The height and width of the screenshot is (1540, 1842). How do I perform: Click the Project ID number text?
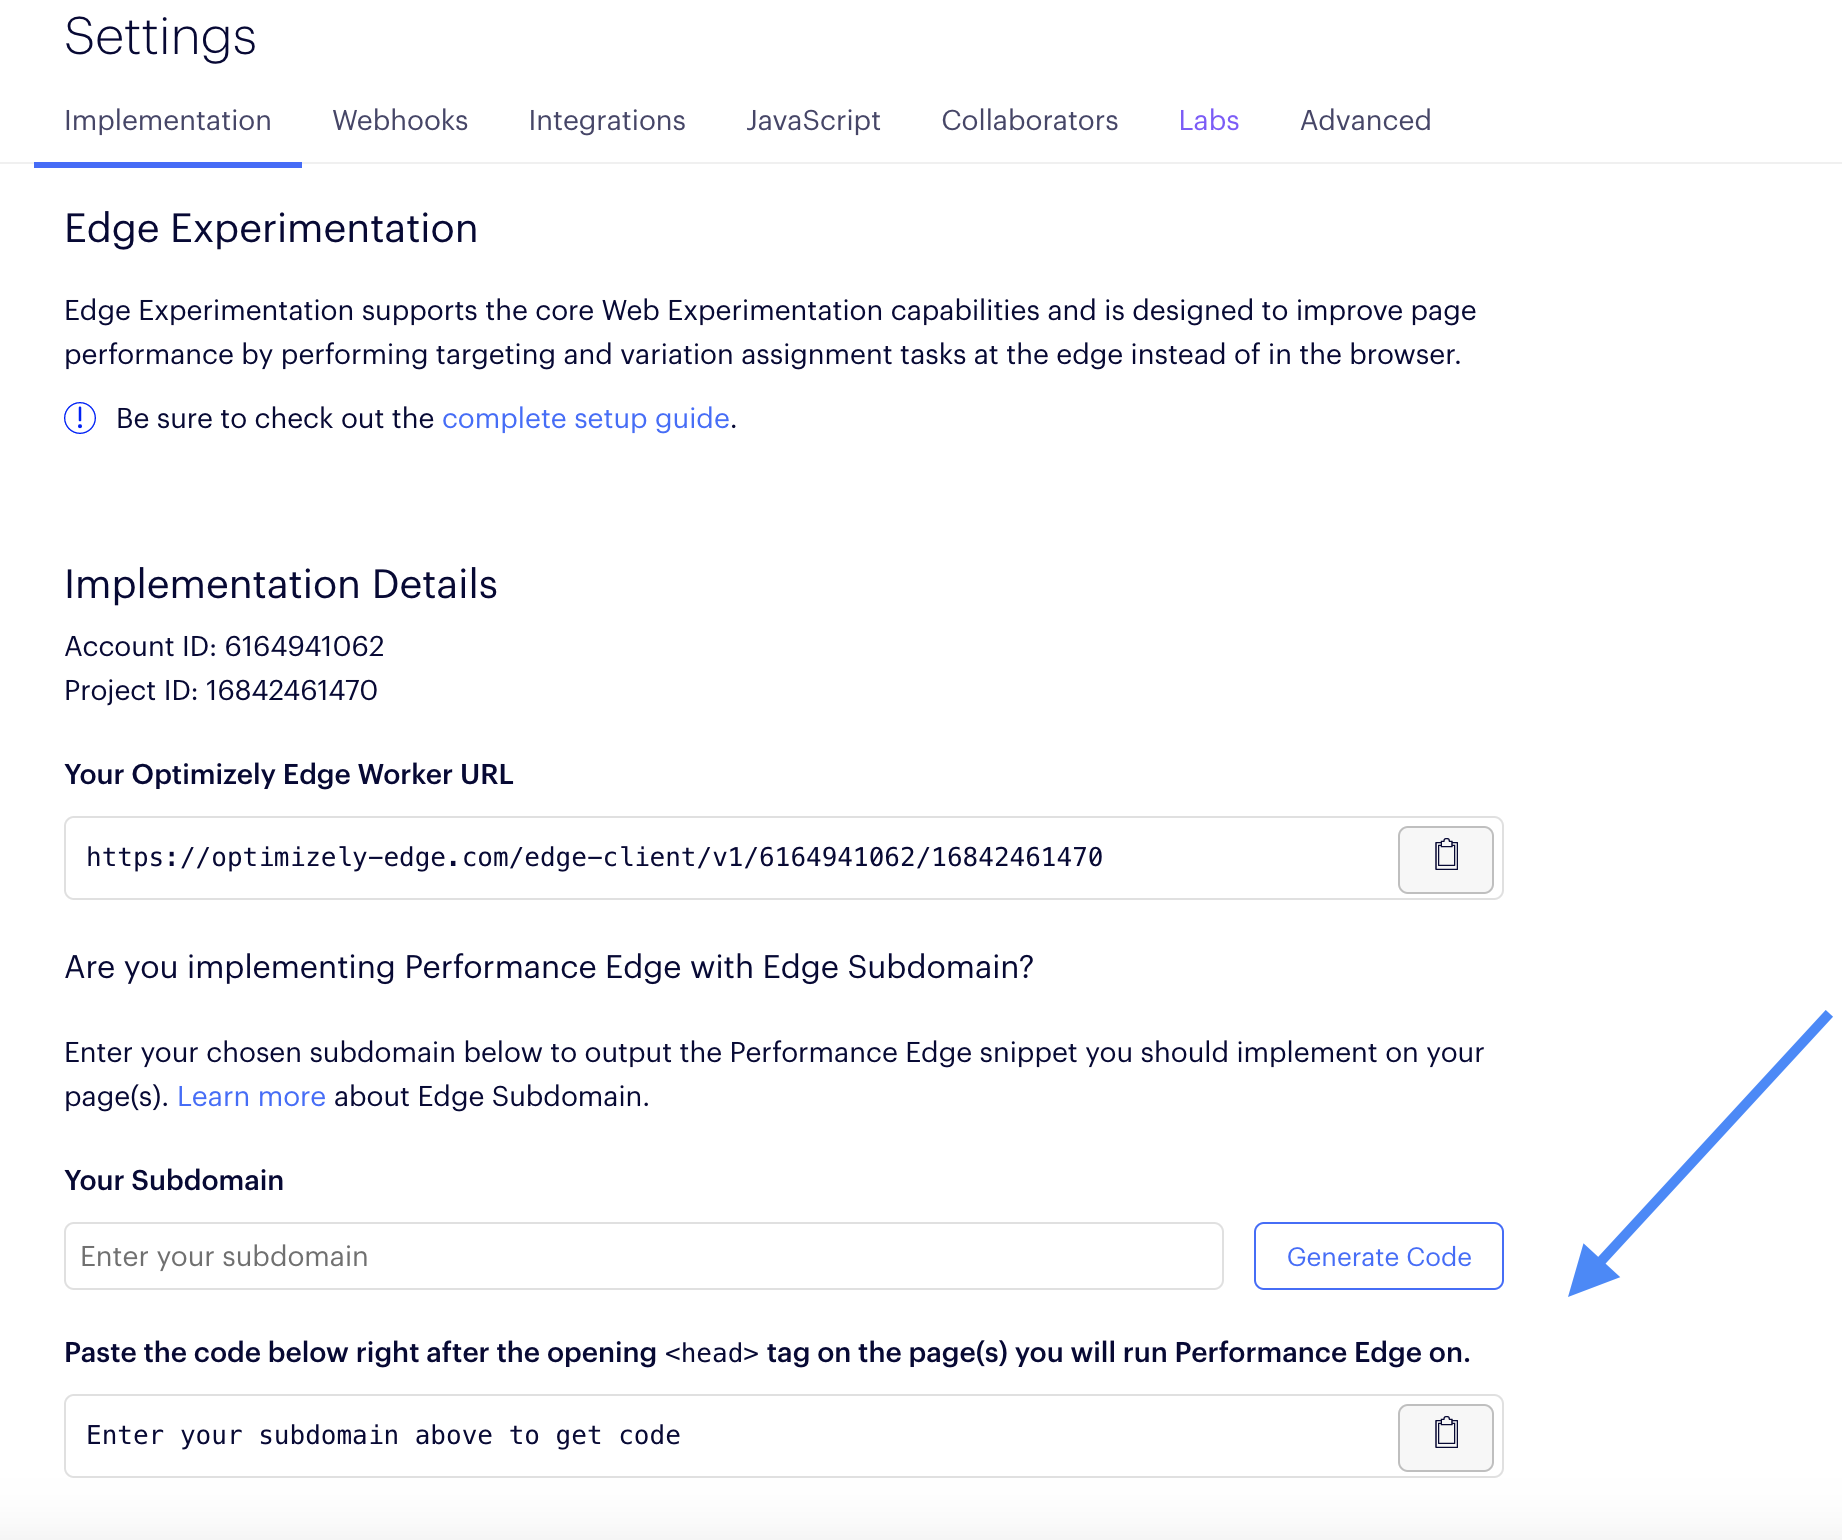(291, 690)
